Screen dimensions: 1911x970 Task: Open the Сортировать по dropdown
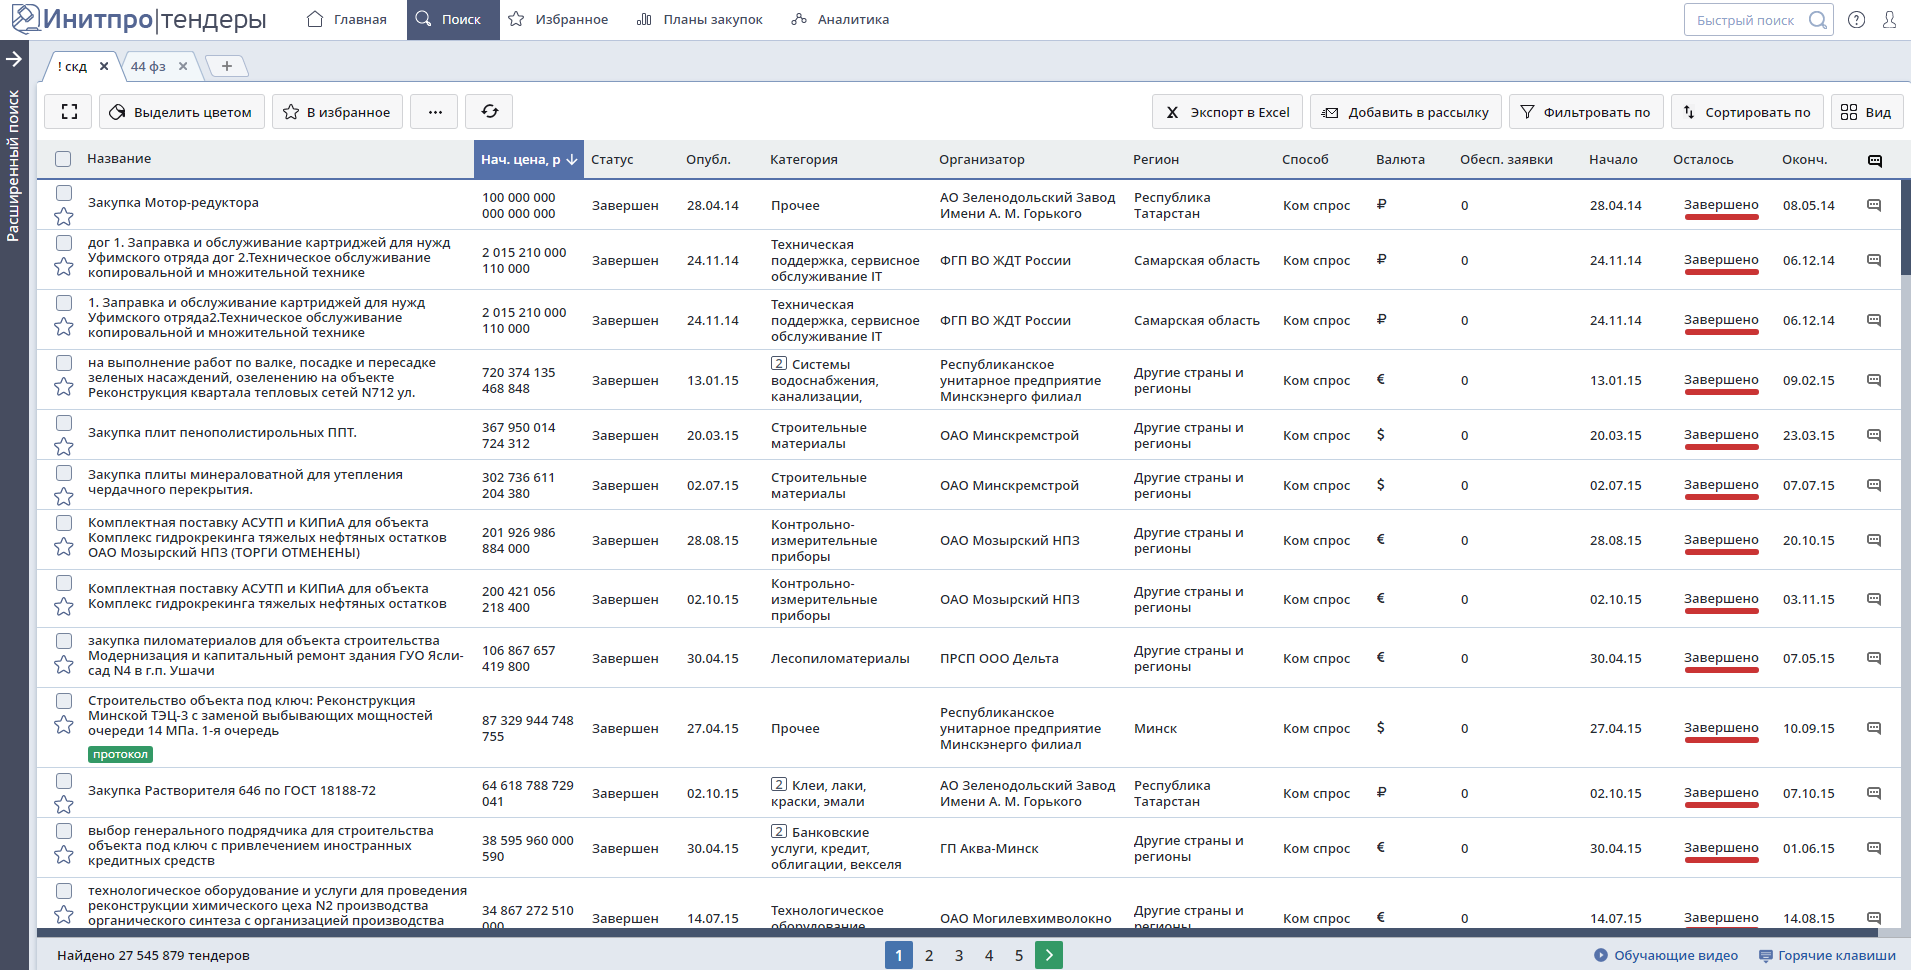click(x=1747, y=112)
